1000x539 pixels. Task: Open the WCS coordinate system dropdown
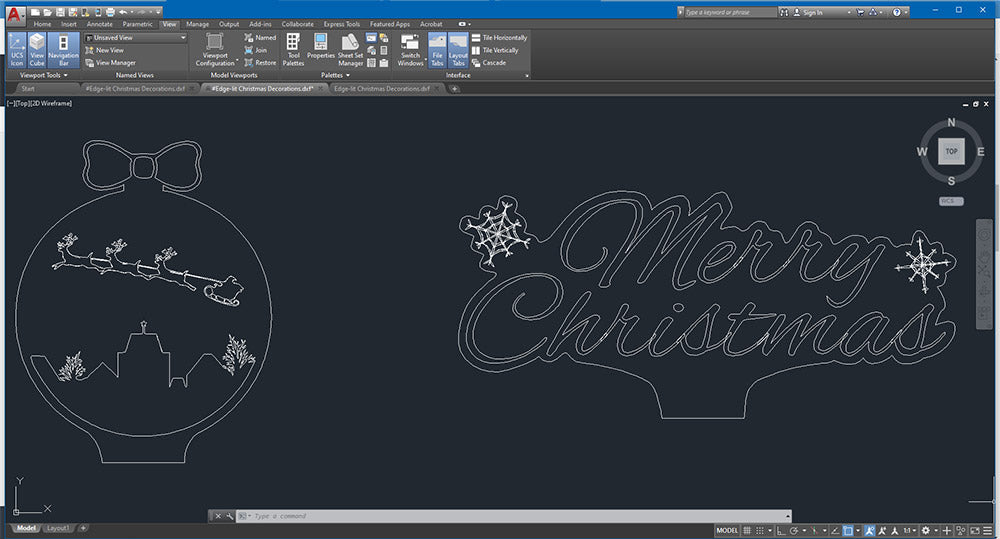(951, 201)
